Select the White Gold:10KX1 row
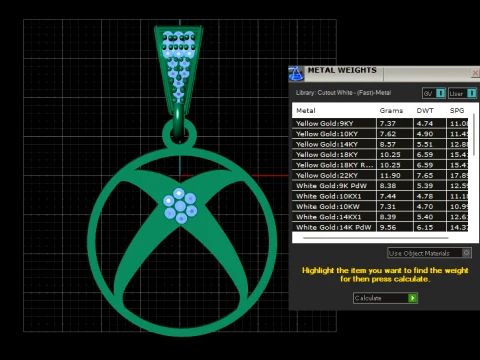 pos(380,196)
